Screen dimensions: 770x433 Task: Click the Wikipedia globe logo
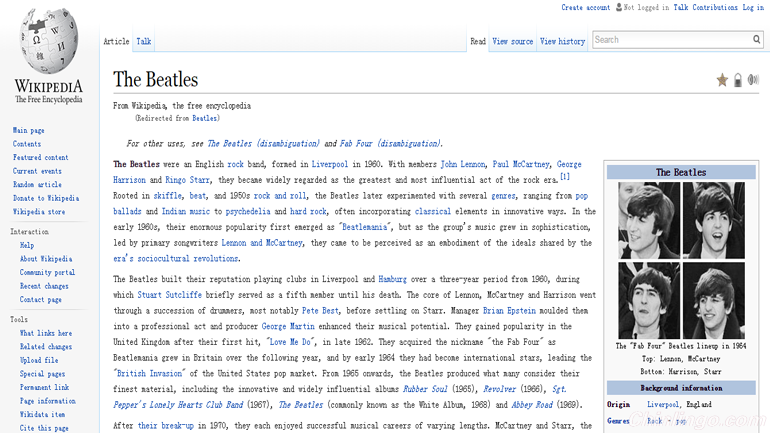tap(49, 41)
